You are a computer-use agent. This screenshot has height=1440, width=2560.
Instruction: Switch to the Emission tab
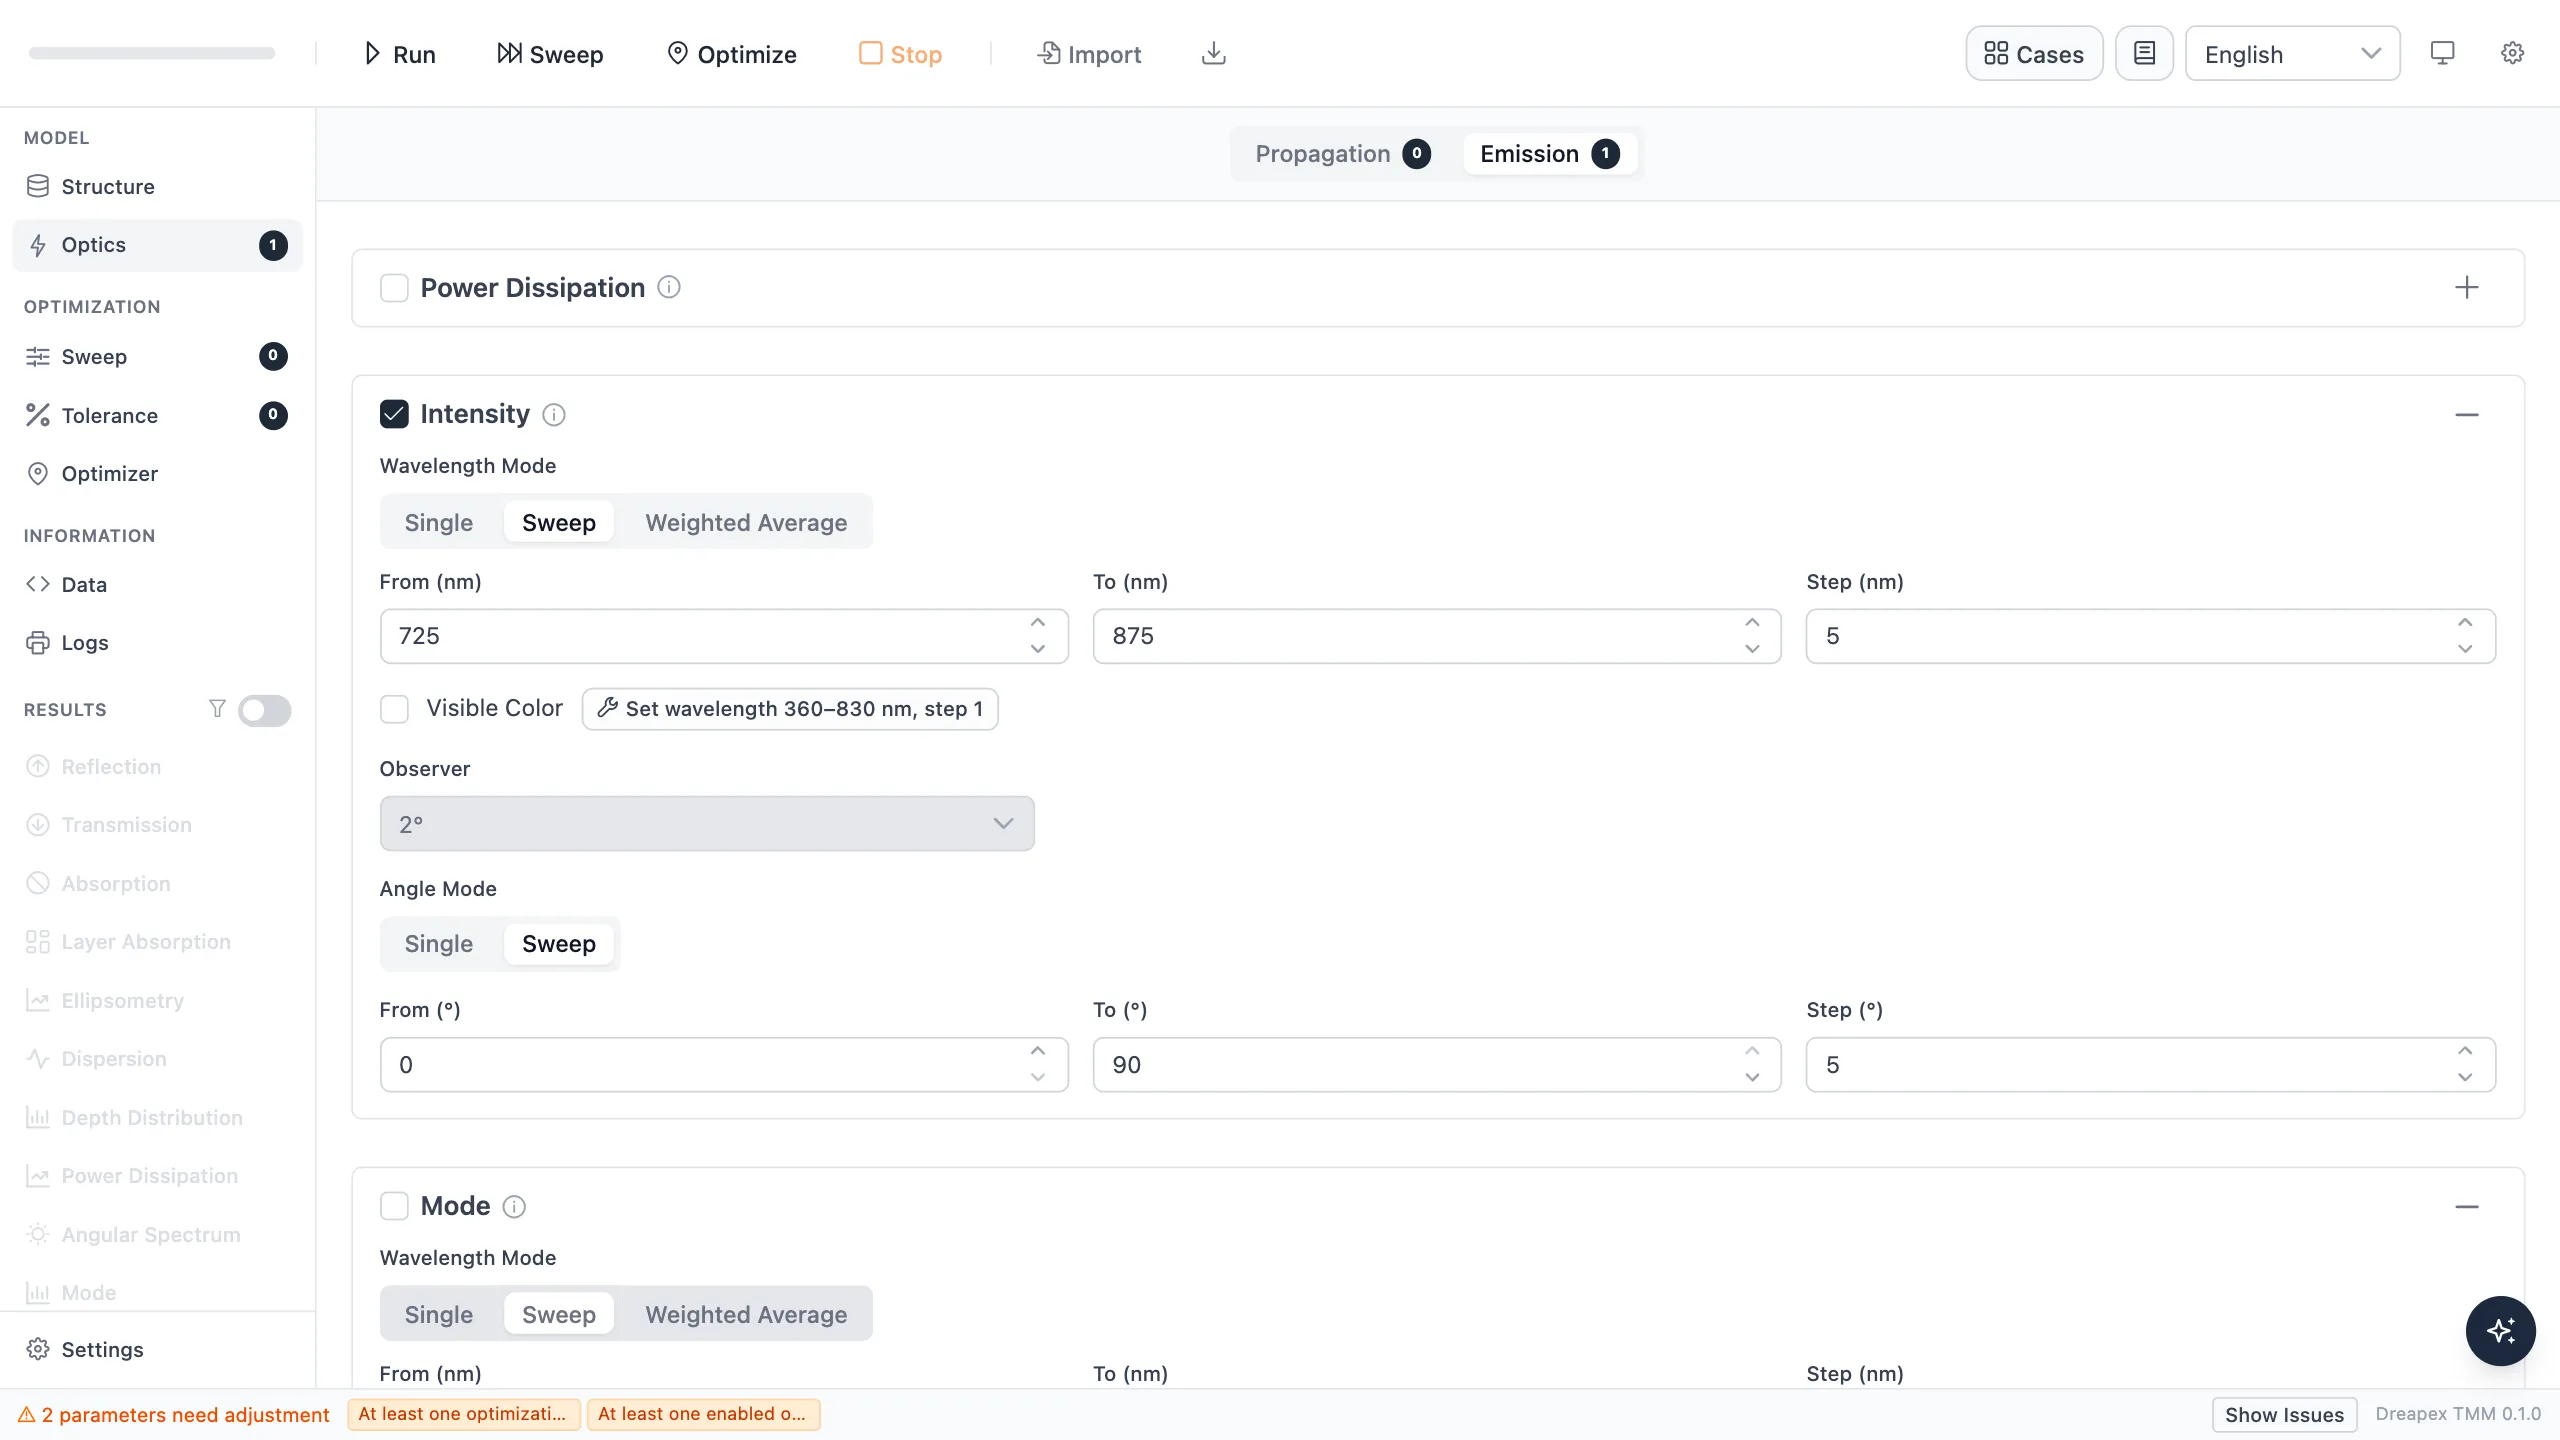(1550, 153)
